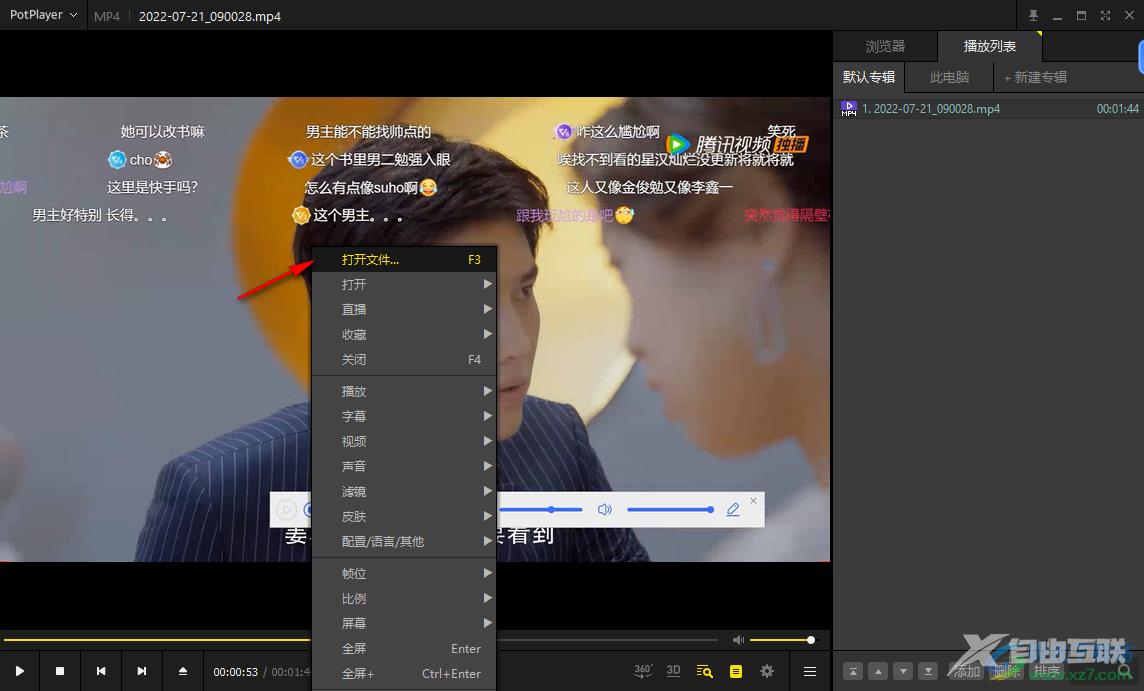This screenshot has height=691, width=1144.
Task: Toggle the yellow playlist panel icon
Action: pos(735,671)
